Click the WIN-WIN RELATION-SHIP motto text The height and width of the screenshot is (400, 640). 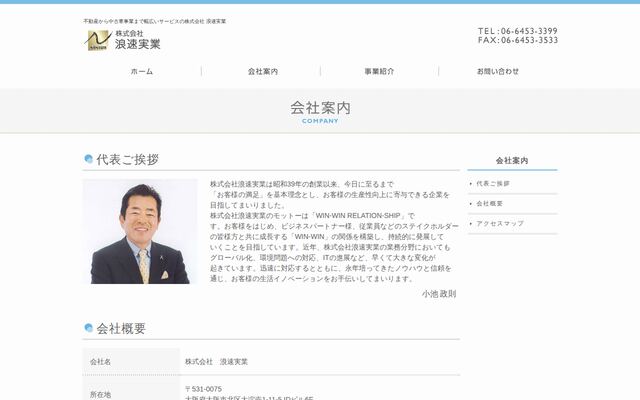pyautogui.click(x=358, y=216)
